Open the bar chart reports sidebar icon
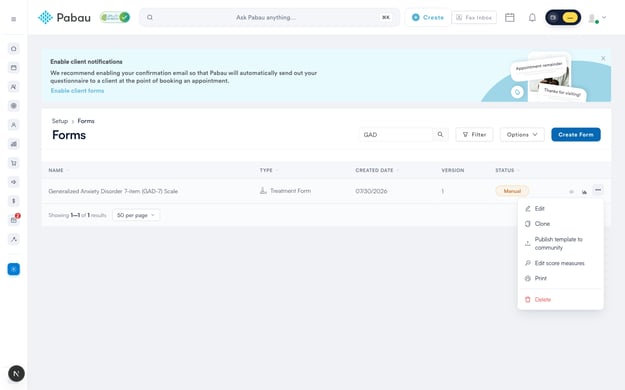Screen dimensions: 625x390 click(14, 144)
